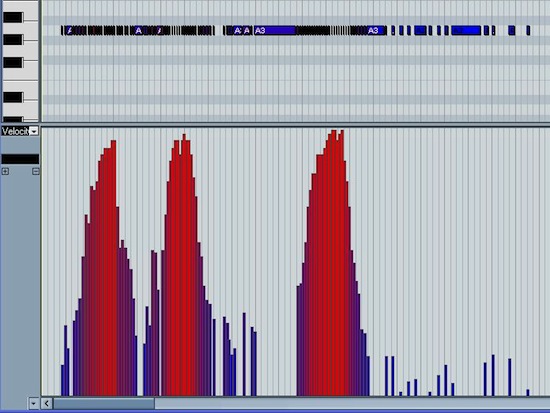This screenshot has height=413, width=550.
Task: Select the last small note at the far right
Action: (528, 31)
